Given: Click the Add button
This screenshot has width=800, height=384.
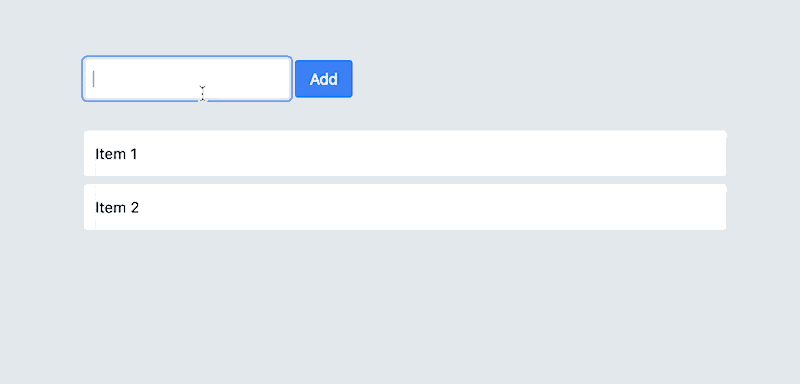Looking at the screenshot, I should tap(323, 79).
